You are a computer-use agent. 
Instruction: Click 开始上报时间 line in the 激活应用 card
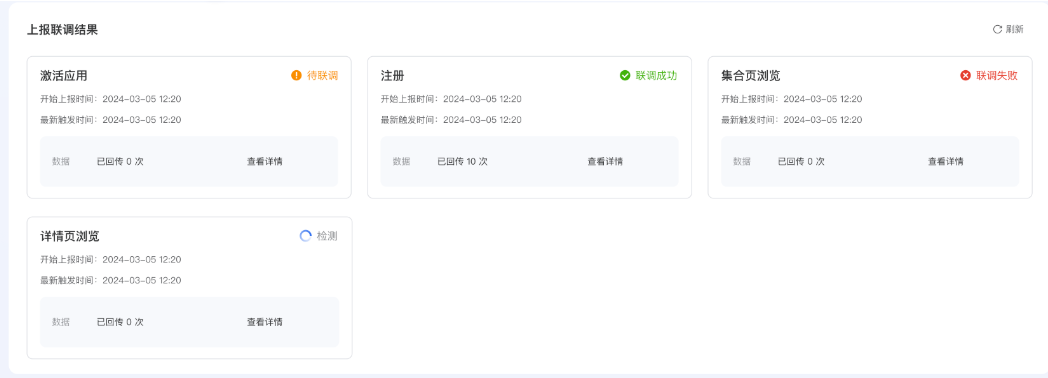(111, 100)
